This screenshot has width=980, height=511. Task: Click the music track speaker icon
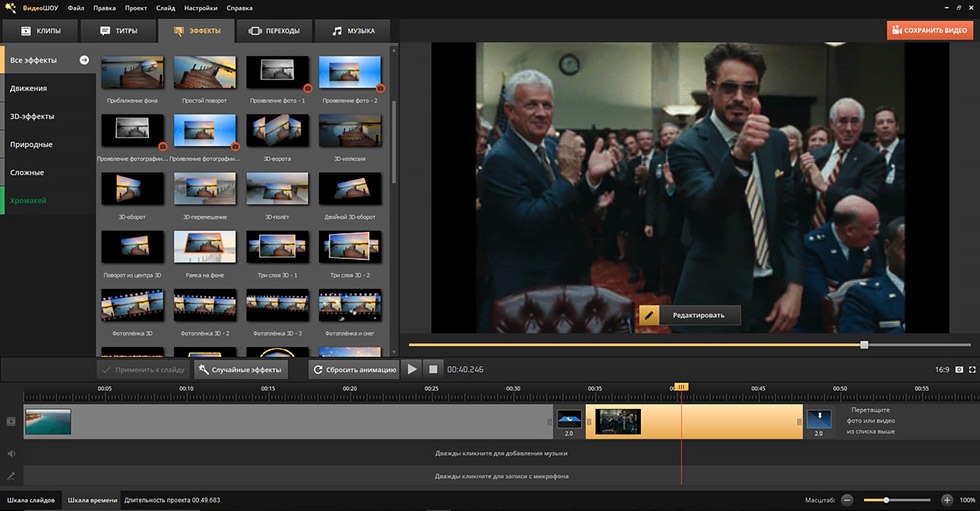tap(11, 454)
